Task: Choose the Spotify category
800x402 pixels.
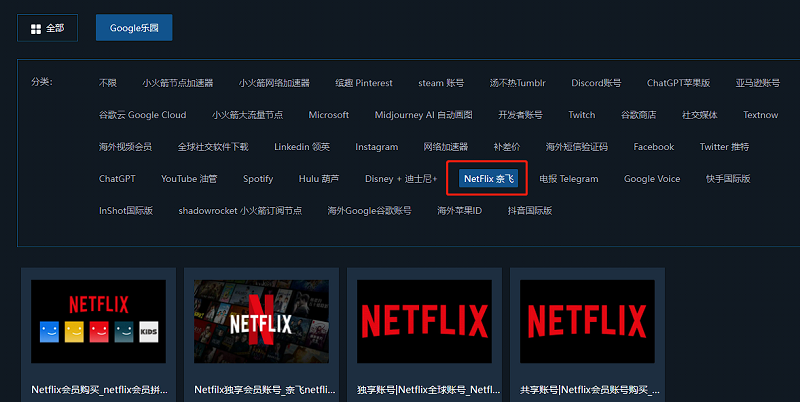Action: pyautogui.click(x=258, y=179)
